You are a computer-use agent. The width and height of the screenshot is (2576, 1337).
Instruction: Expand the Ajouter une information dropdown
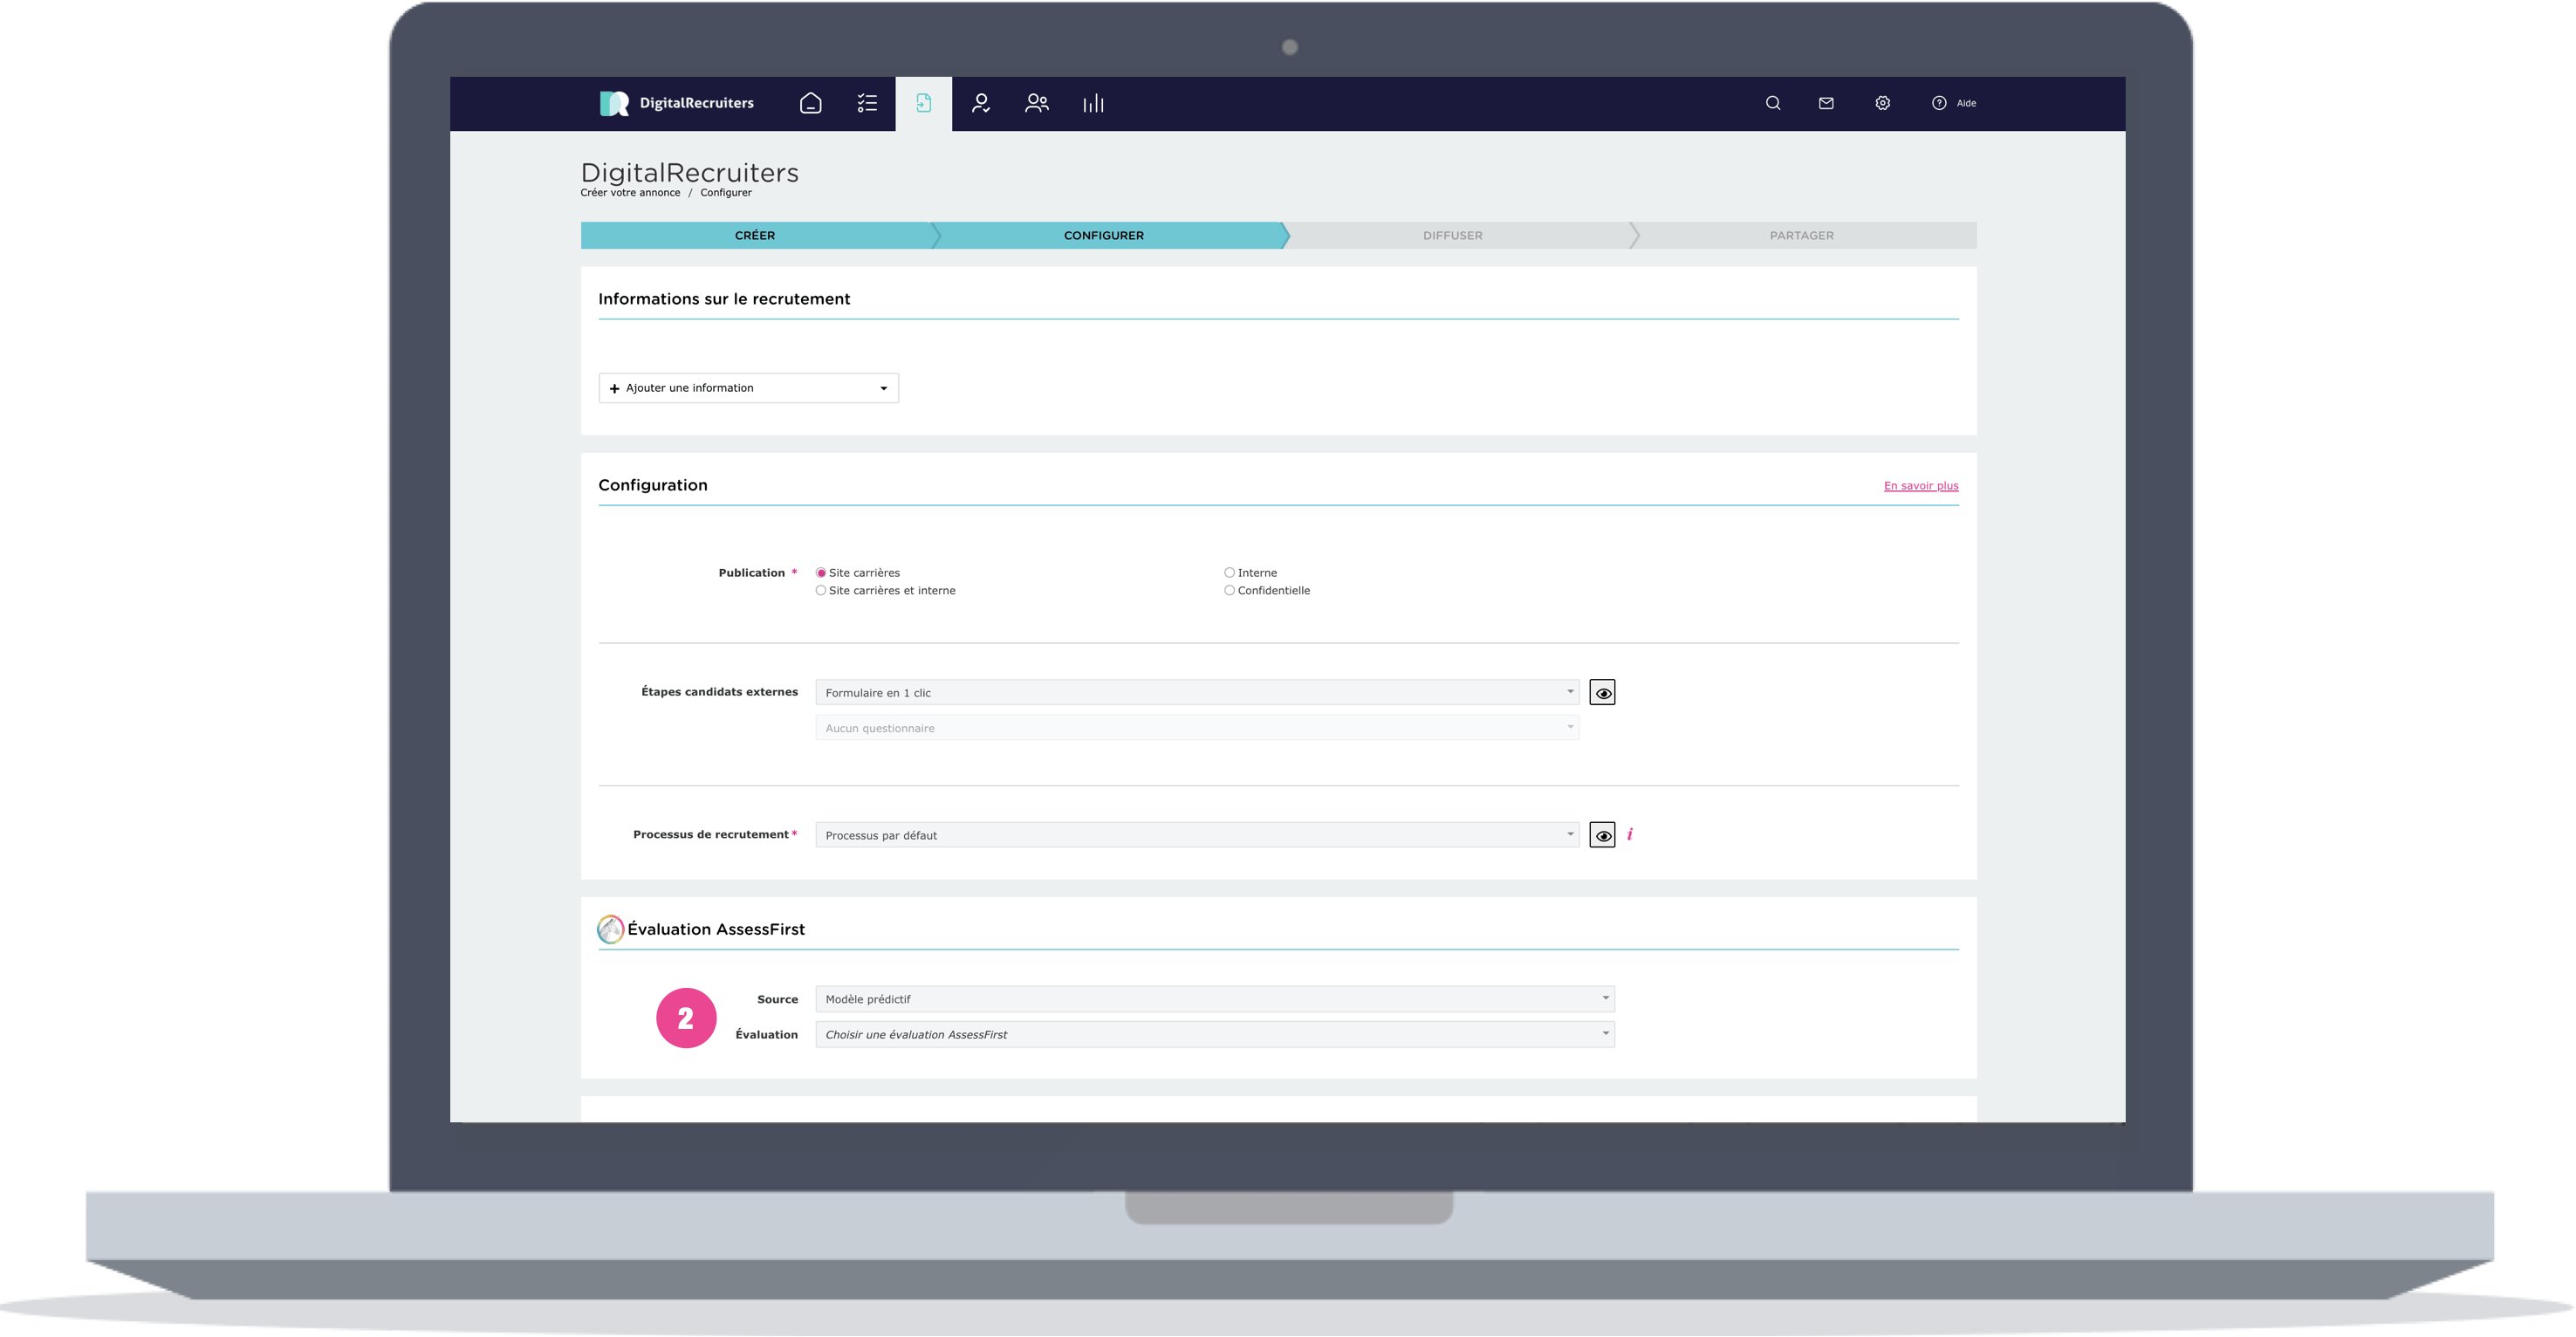[748, 388]
